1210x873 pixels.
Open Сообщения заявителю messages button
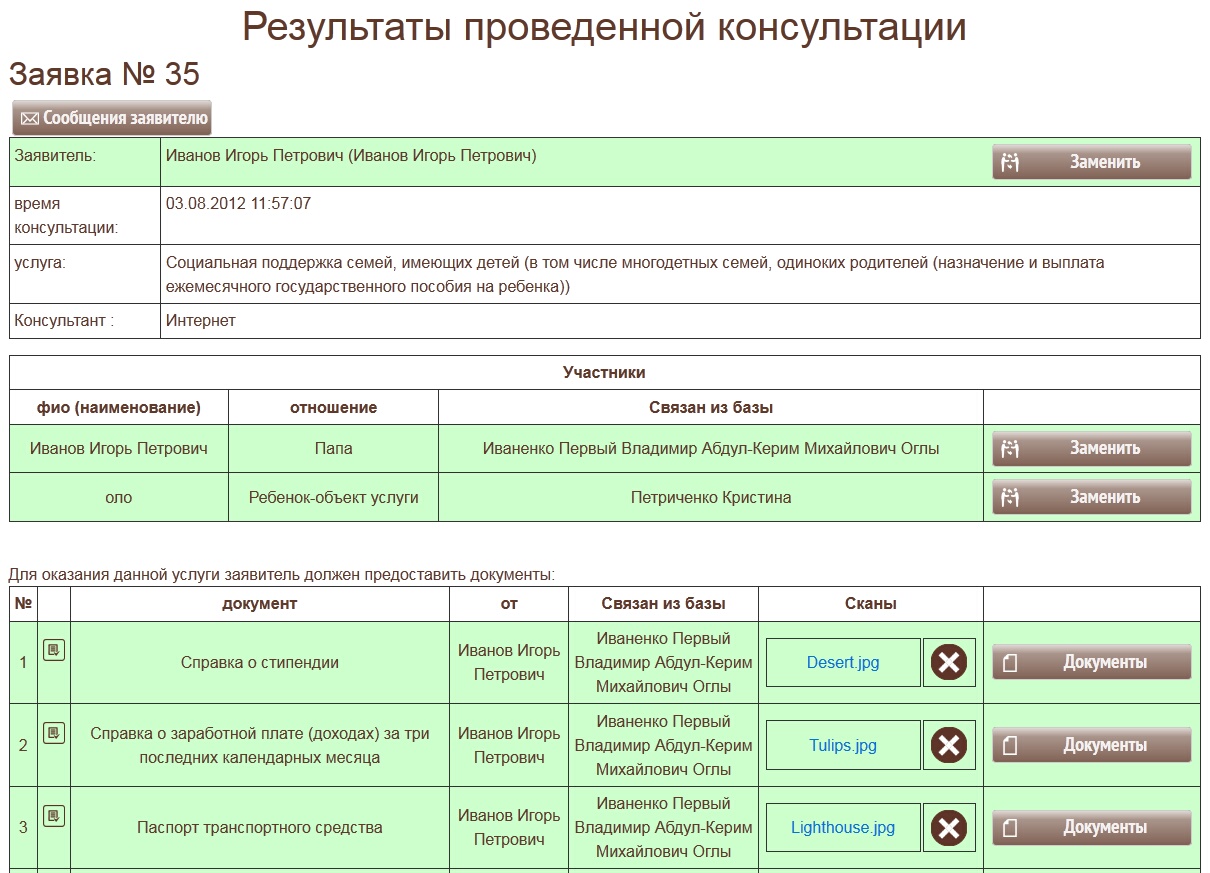click(112, 118)
